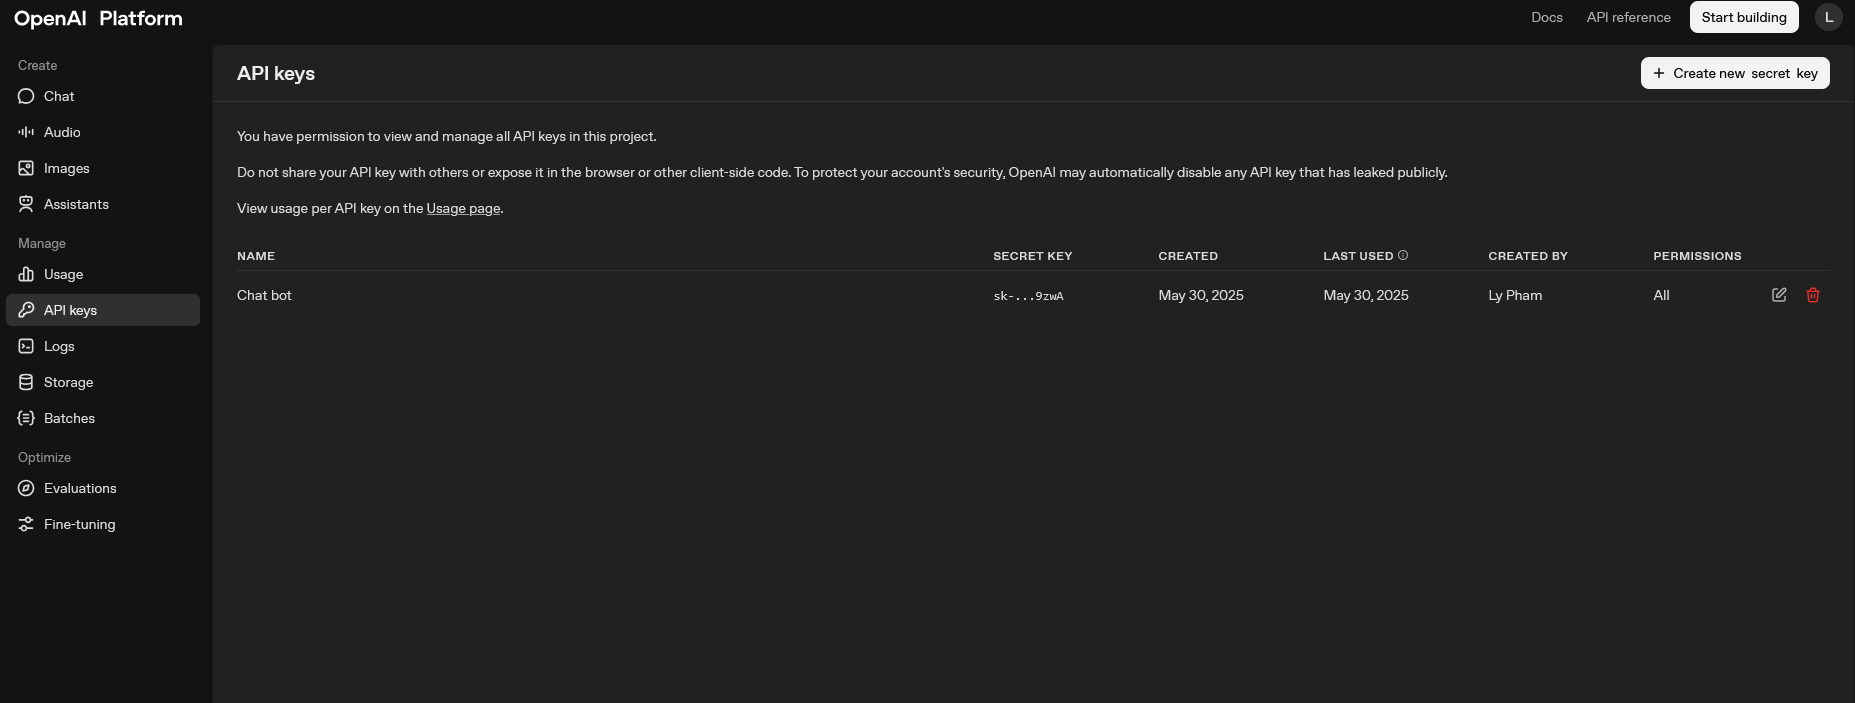Select the Logs sidebar label

59,346
